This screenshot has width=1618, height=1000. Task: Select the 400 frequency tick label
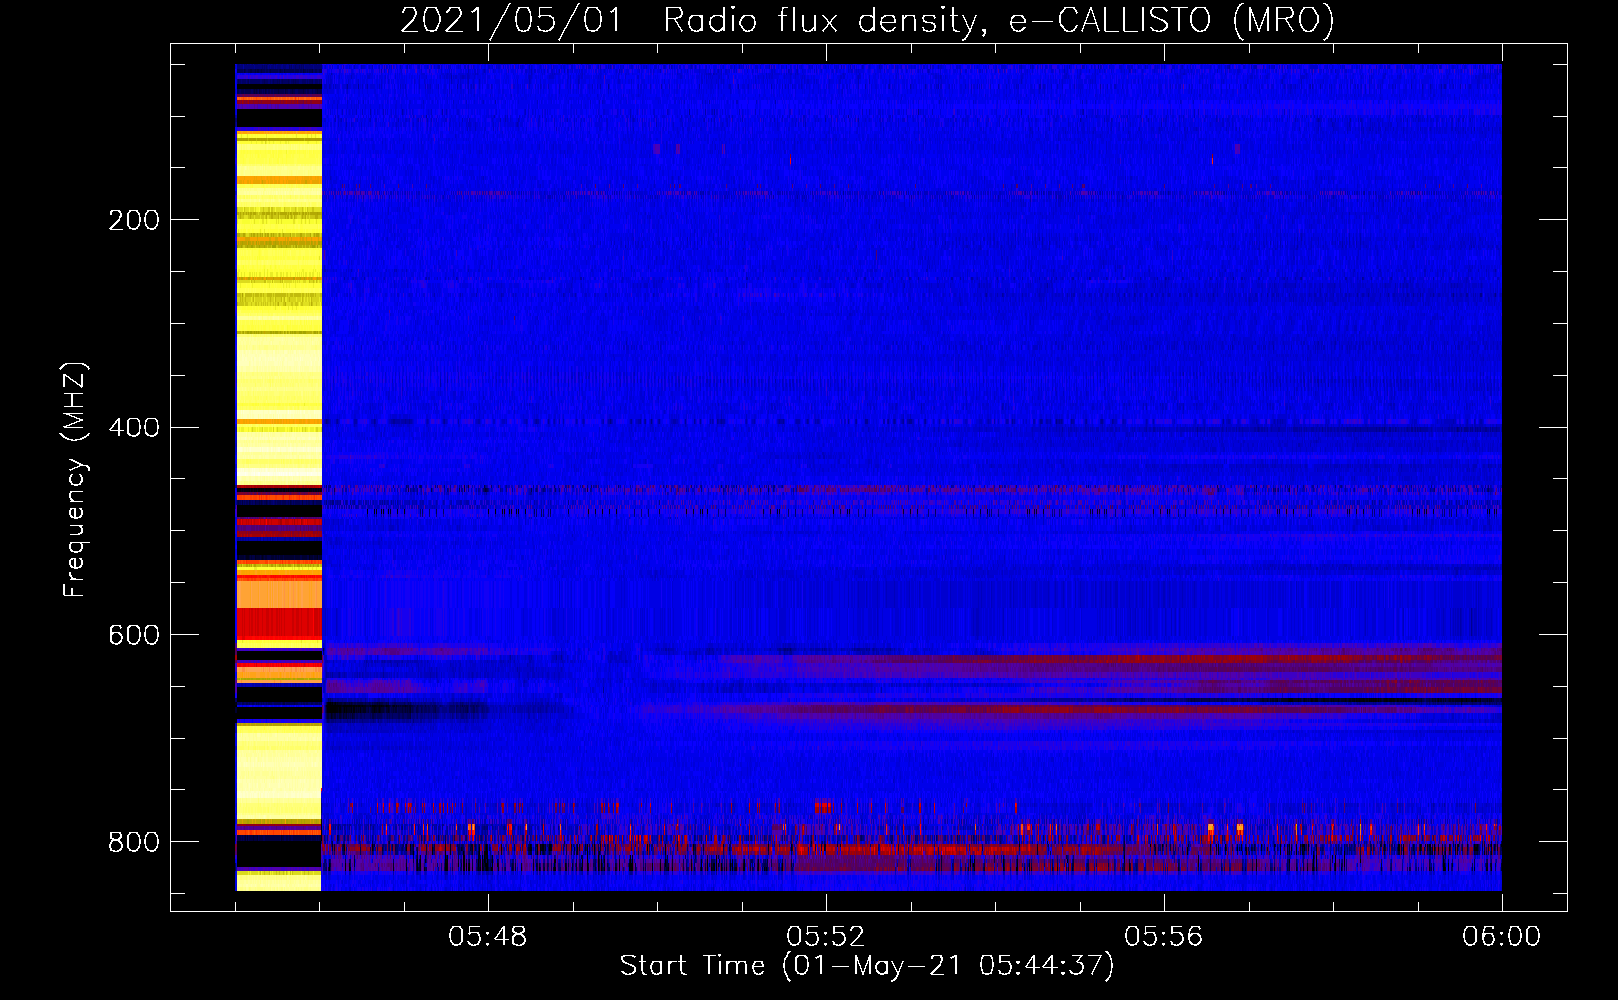(134, 428)
